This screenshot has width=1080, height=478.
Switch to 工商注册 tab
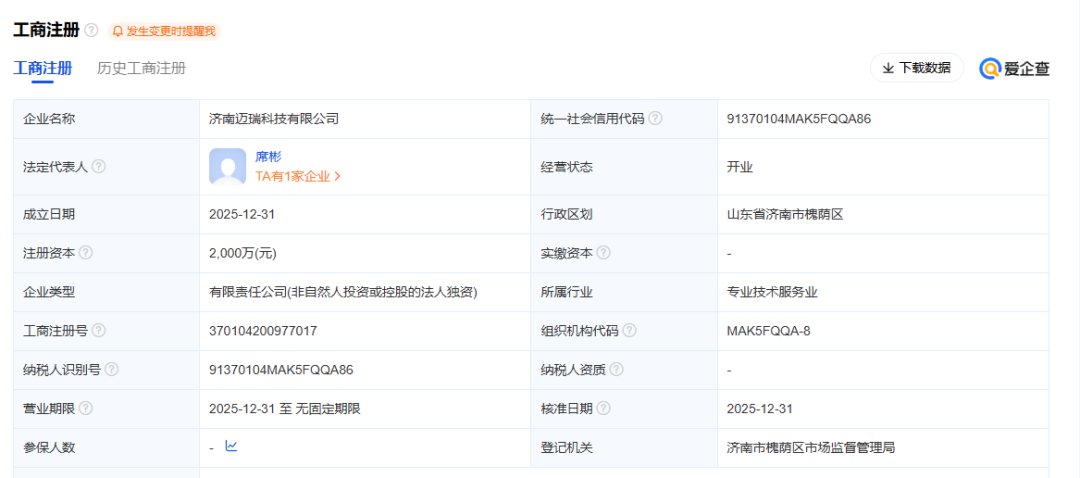pos(43,68)
